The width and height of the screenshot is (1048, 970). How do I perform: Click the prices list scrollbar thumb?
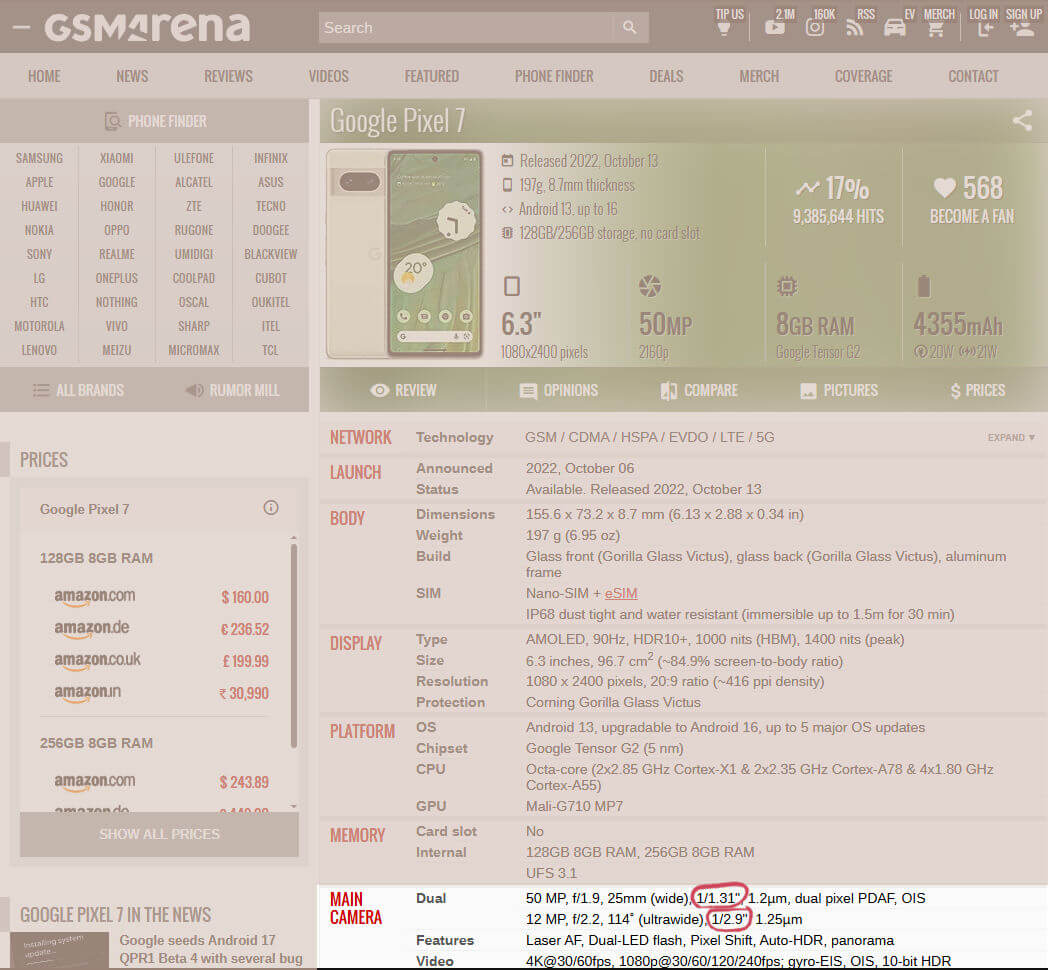(x=293, y=646)
